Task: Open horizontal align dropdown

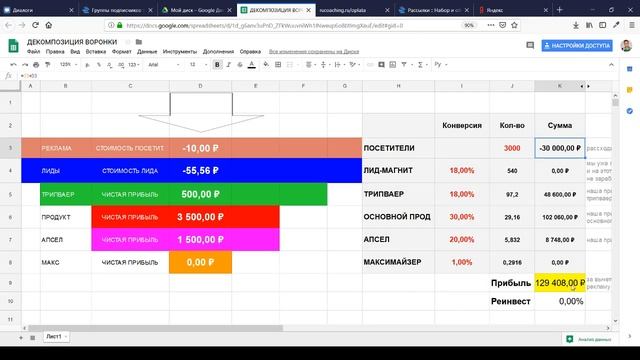Action: [x=310, y=64]
